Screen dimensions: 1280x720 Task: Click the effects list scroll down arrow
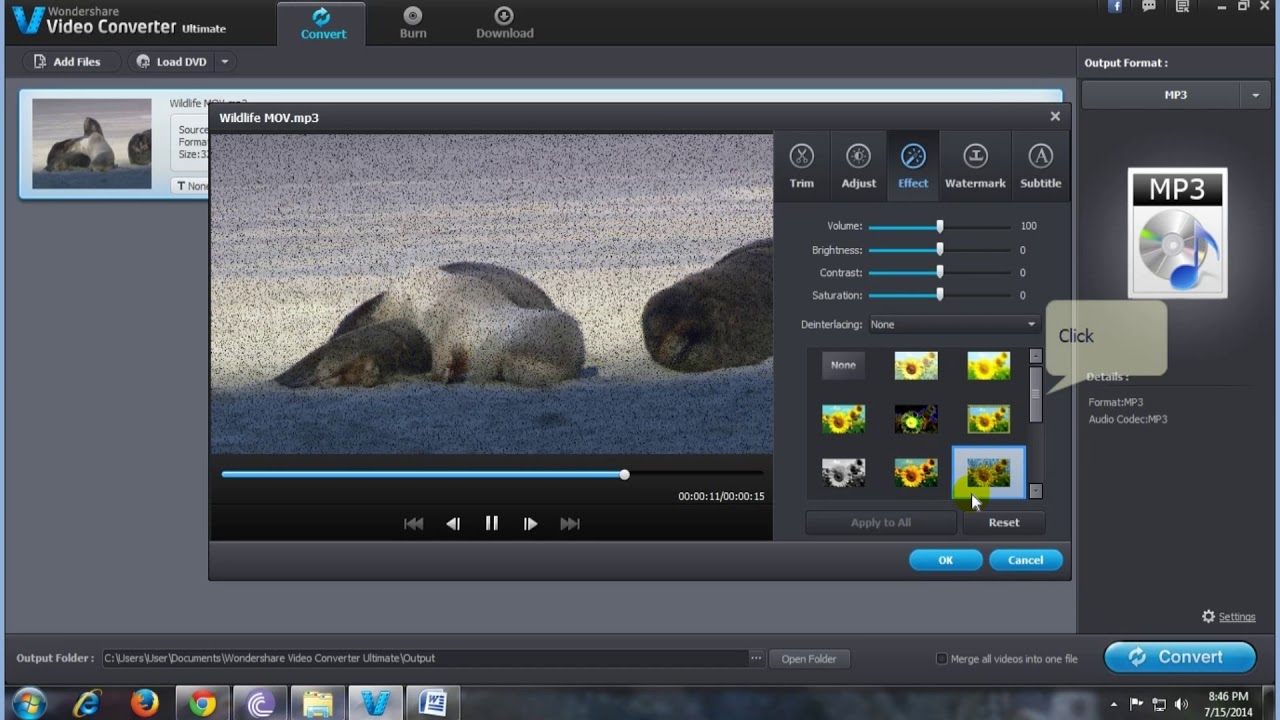tap(1035, 491)
